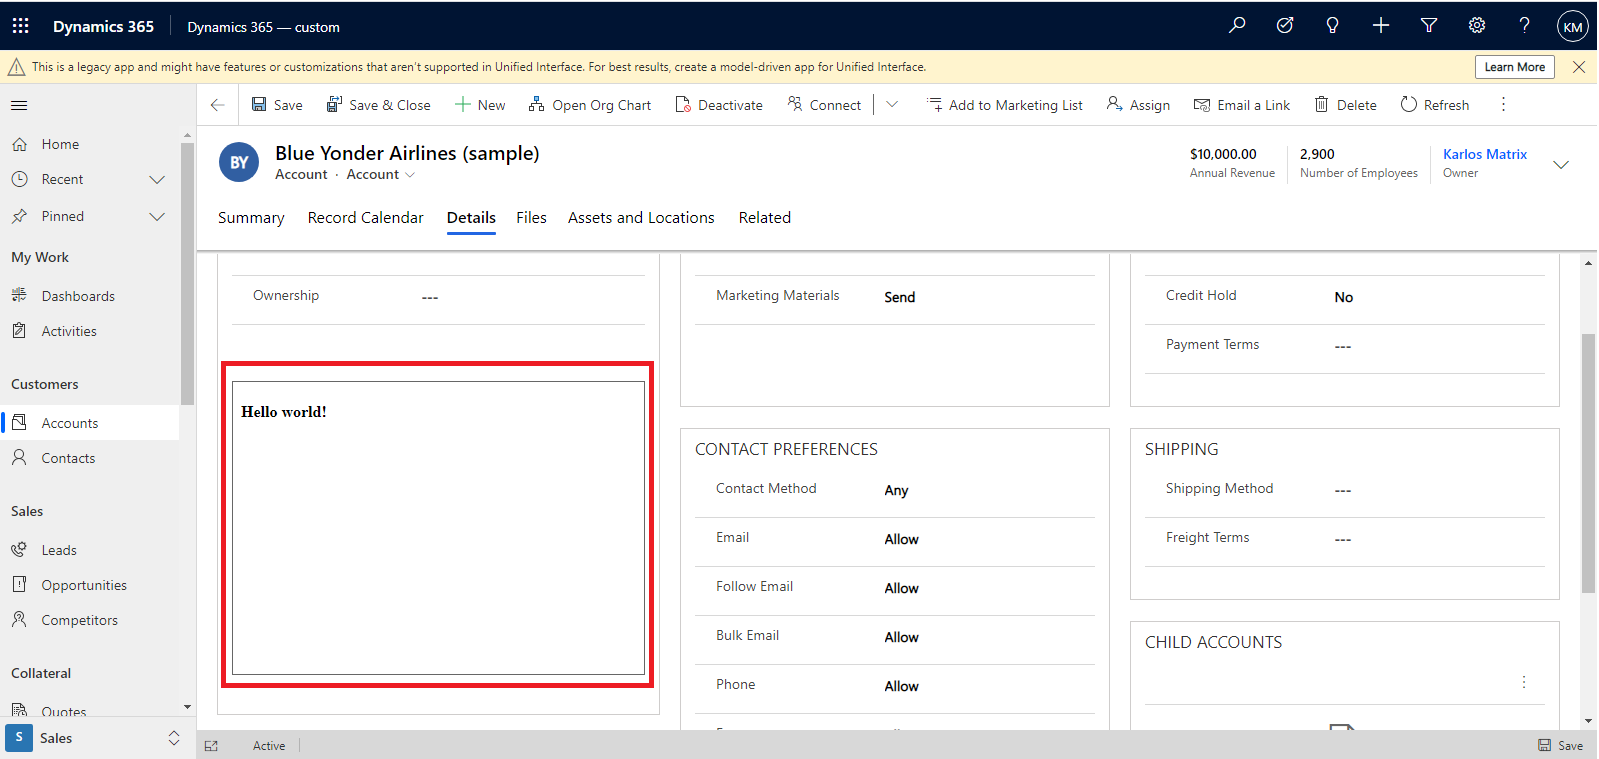Open the advanced find funnel icon
This screenshot has width=1599, height=759.
coord(1429,26)
